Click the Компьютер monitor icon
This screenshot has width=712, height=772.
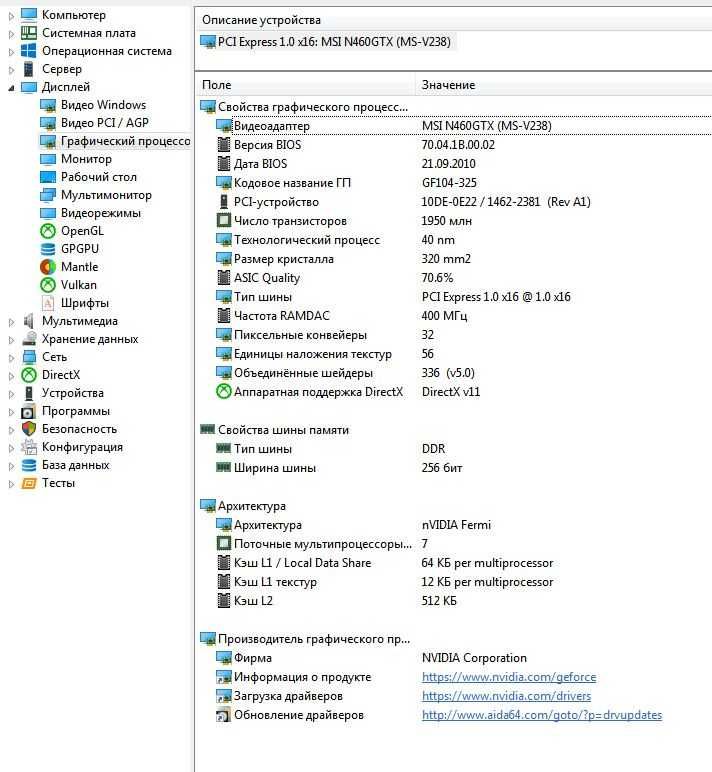[x=29, y=15]
